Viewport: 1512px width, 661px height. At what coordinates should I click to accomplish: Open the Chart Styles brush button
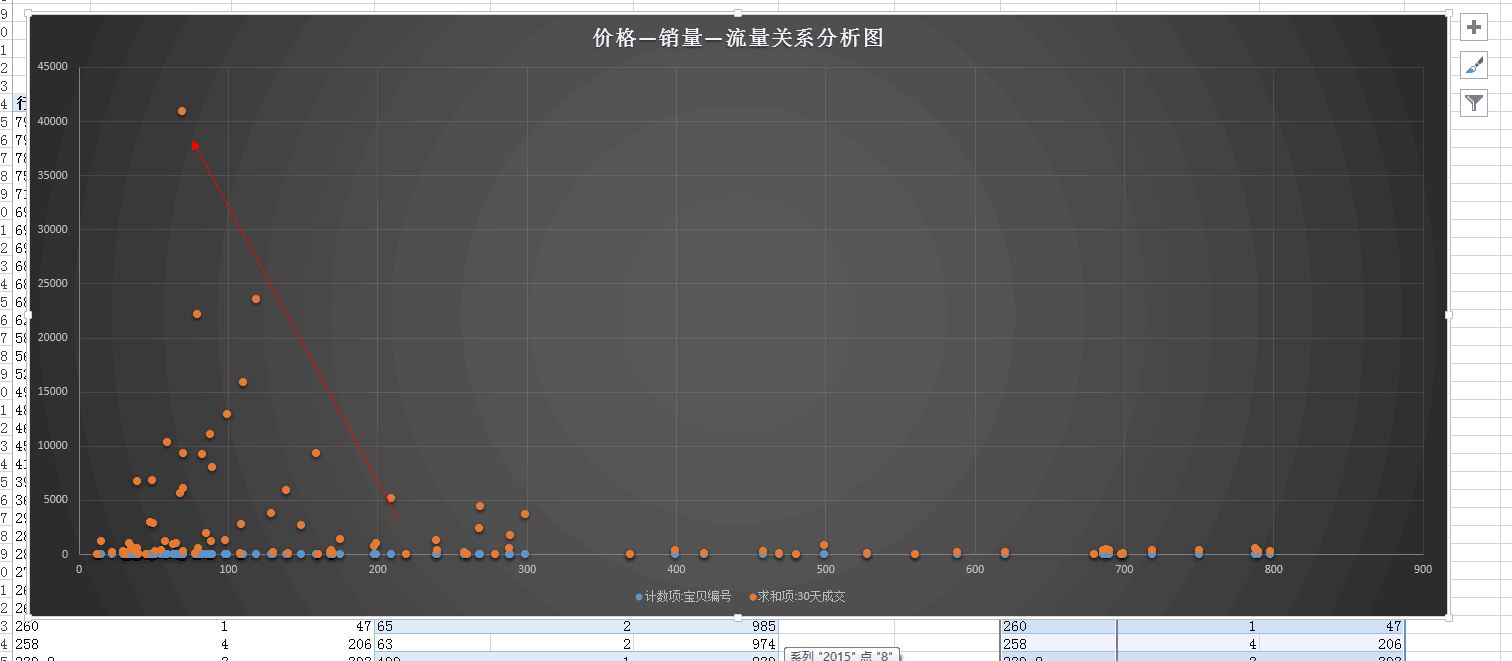1474,65
